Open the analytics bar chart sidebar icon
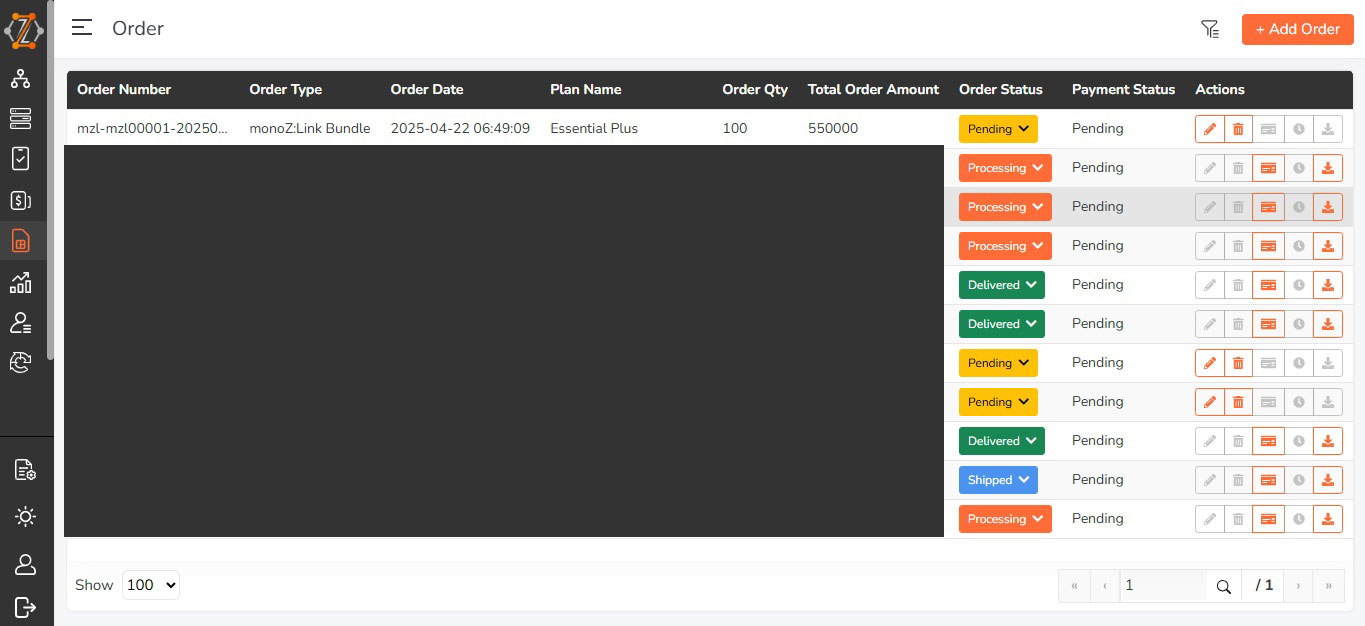The height and width of the screenshot is (626, 1365). click(x=21, y=283)
